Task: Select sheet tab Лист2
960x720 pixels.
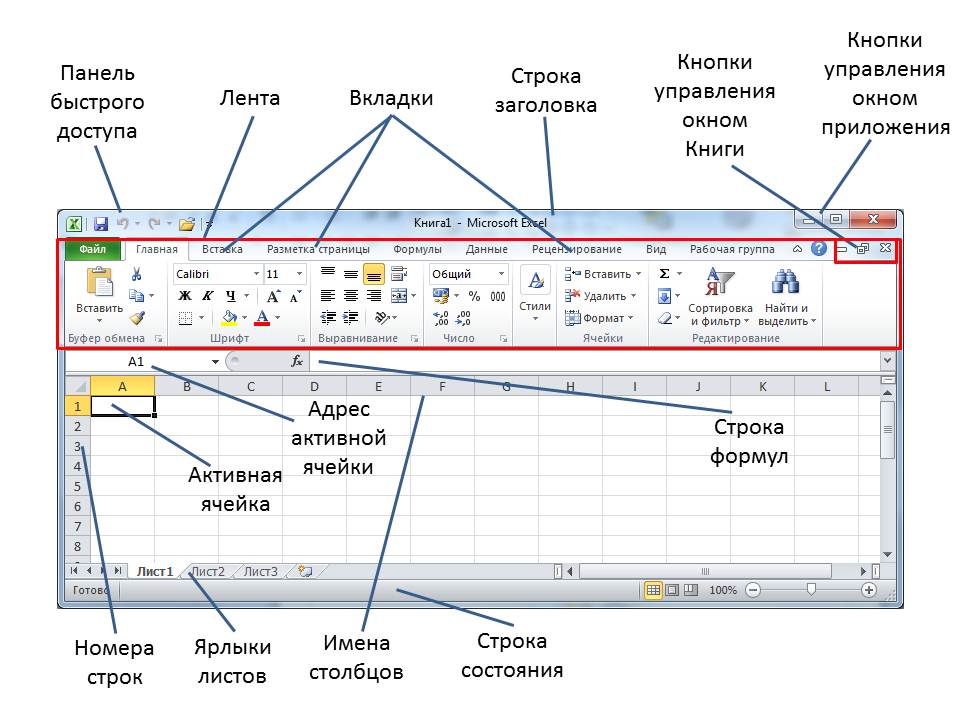Action: 208,572
